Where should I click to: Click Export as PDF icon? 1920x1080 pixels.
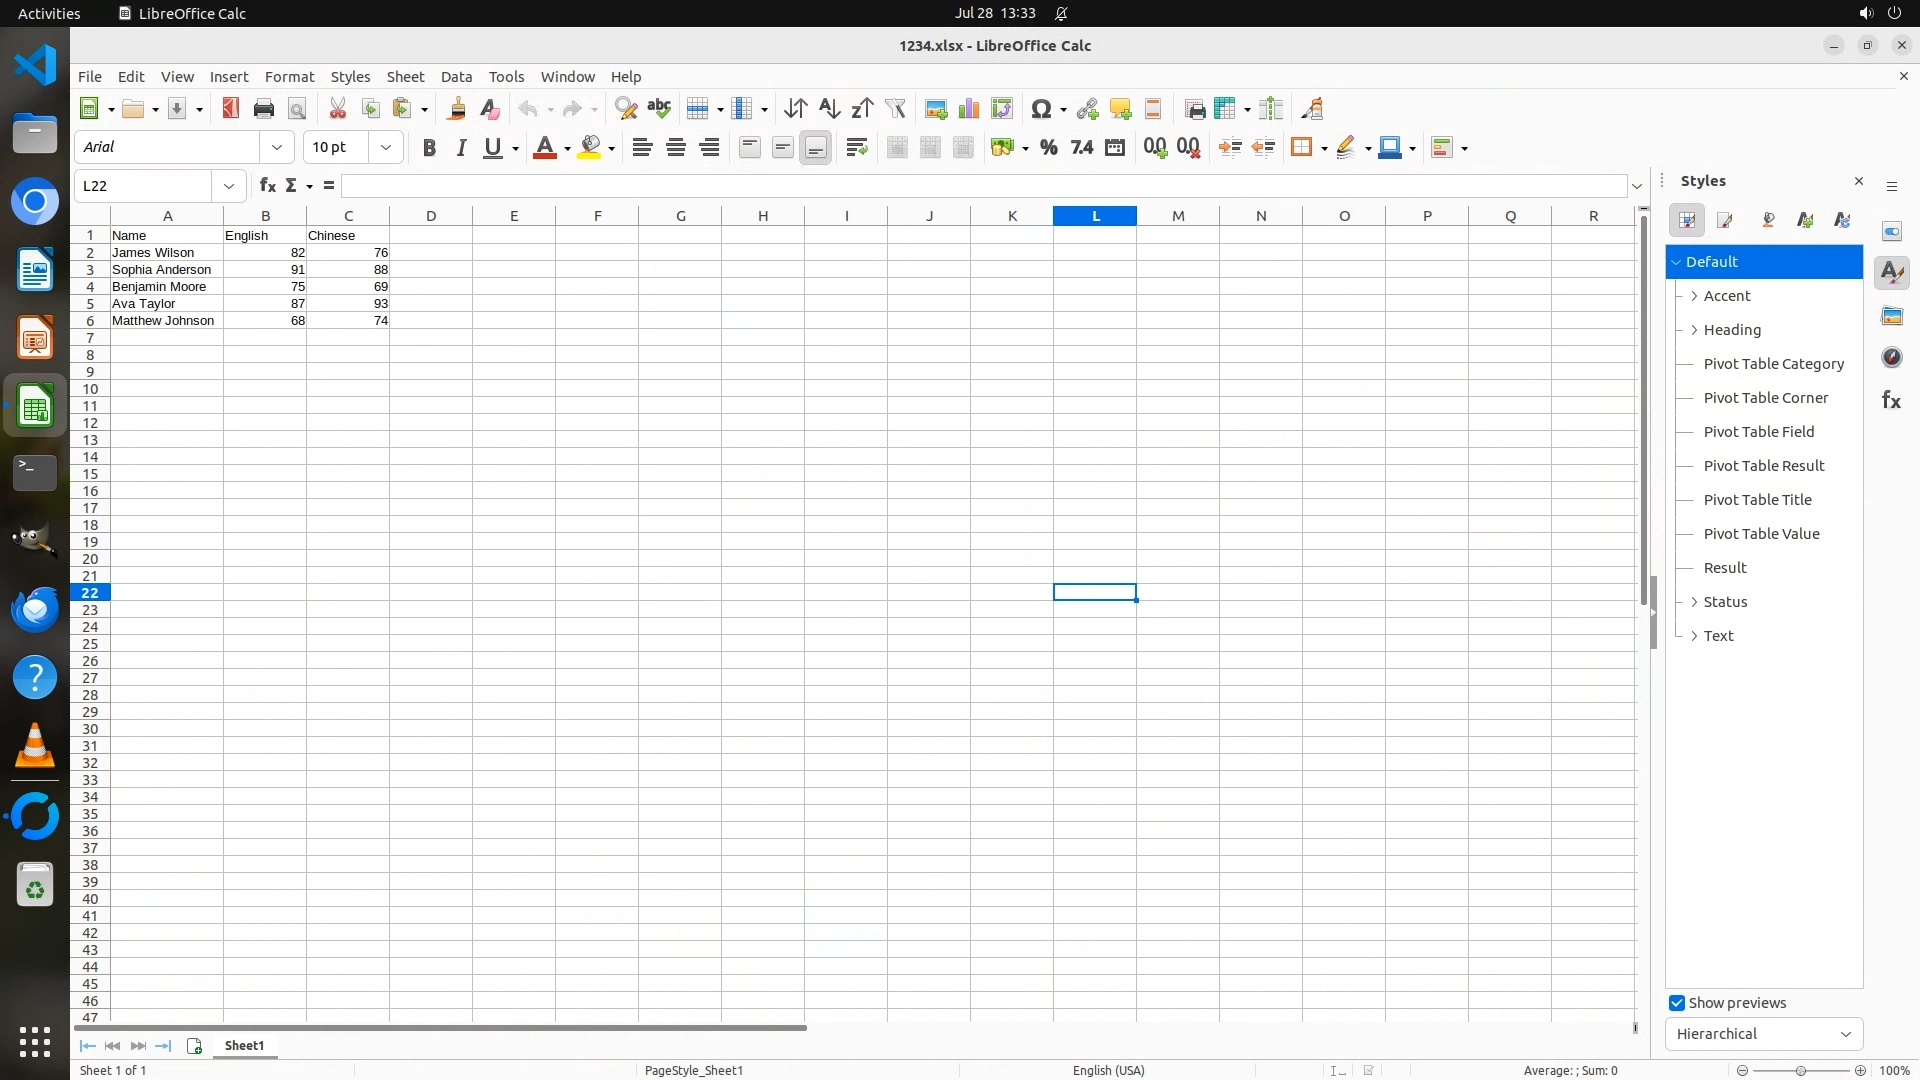click(231, 109)
